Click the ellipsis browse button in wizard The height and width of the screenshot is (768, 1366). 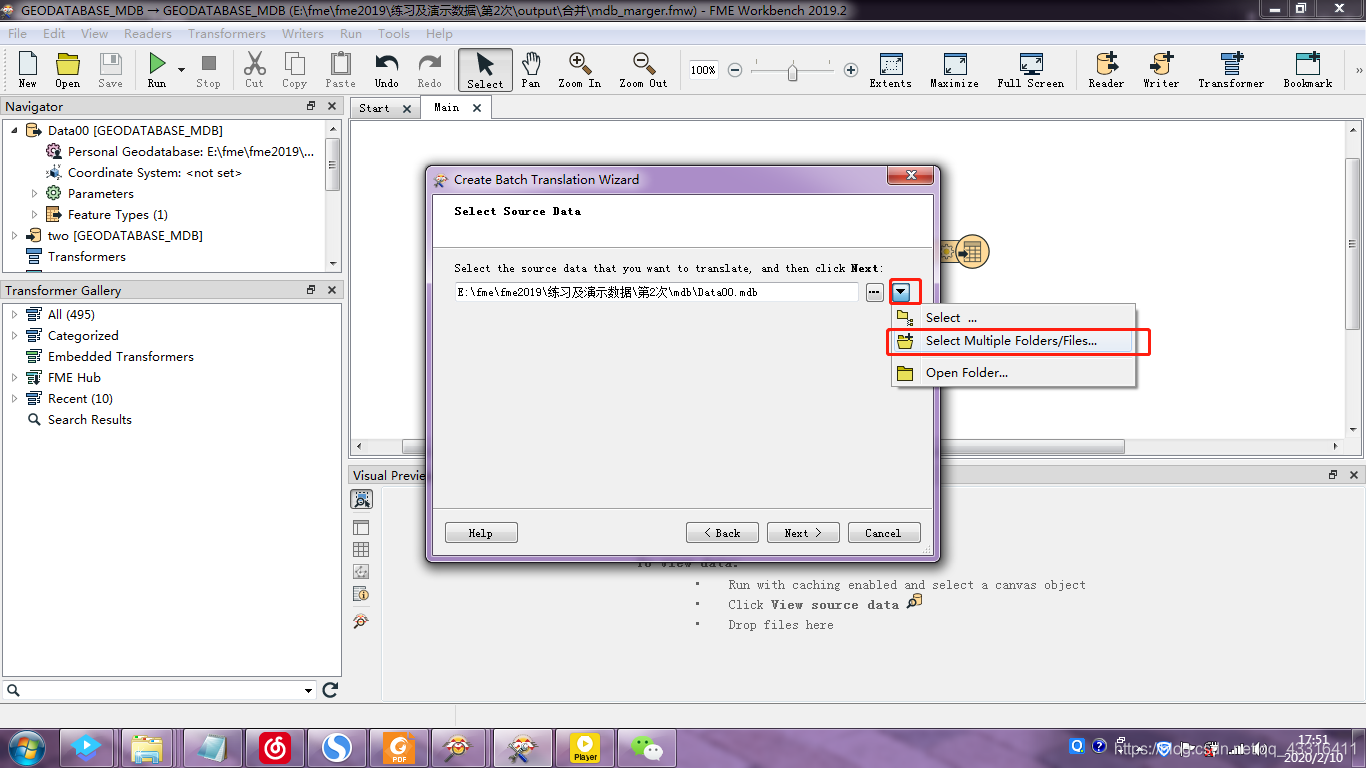(x=875, y=292)
